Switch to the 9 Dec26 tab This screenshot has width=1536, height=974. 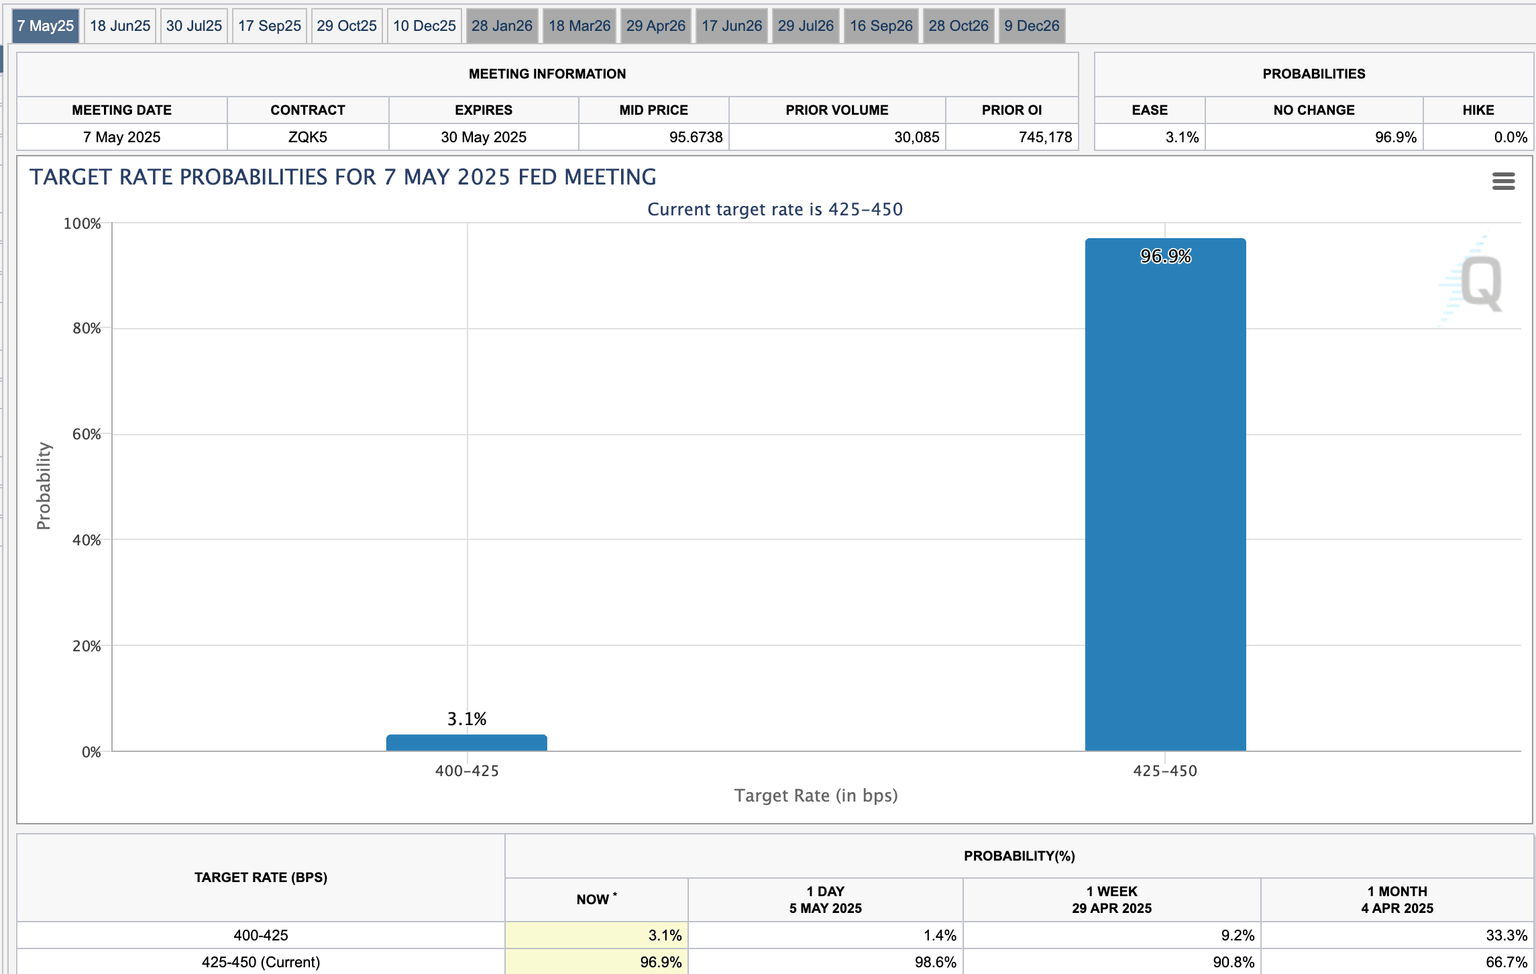click(x=1032, y=26)
